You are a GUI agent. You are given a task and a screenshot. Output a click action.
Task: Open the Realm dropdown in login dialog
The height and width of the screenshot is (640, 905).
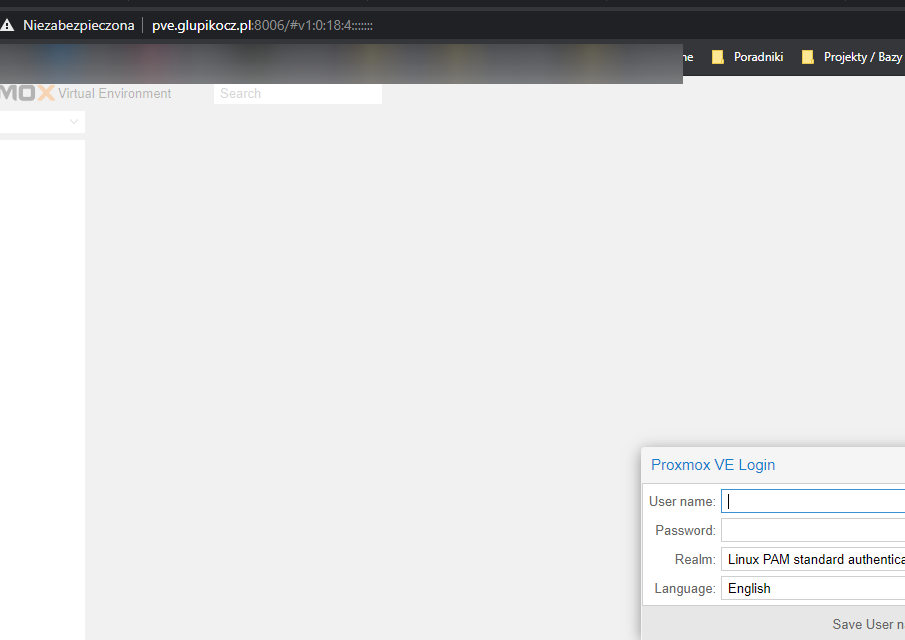(812, 559)
